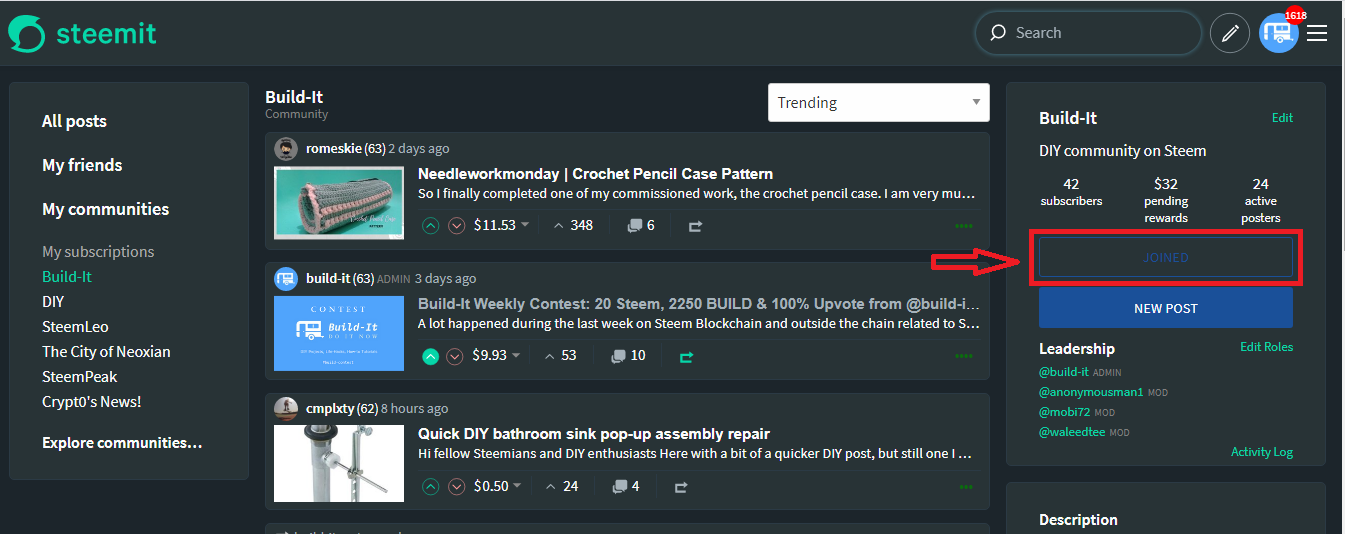The height and width of the screenshot is (534, 1345).
Task: Select All posts in the sidebar
Action: point(74,121)
